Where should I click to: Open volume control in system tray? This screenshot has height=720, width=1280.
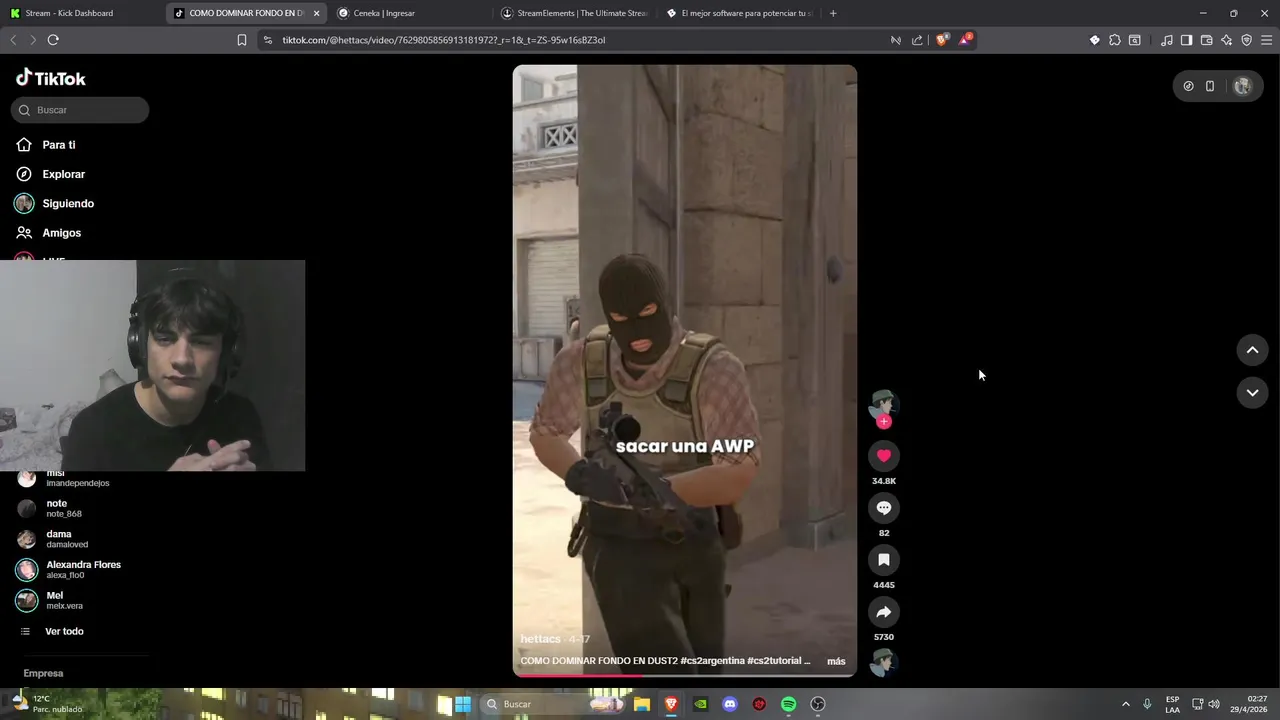[1213, 704]
